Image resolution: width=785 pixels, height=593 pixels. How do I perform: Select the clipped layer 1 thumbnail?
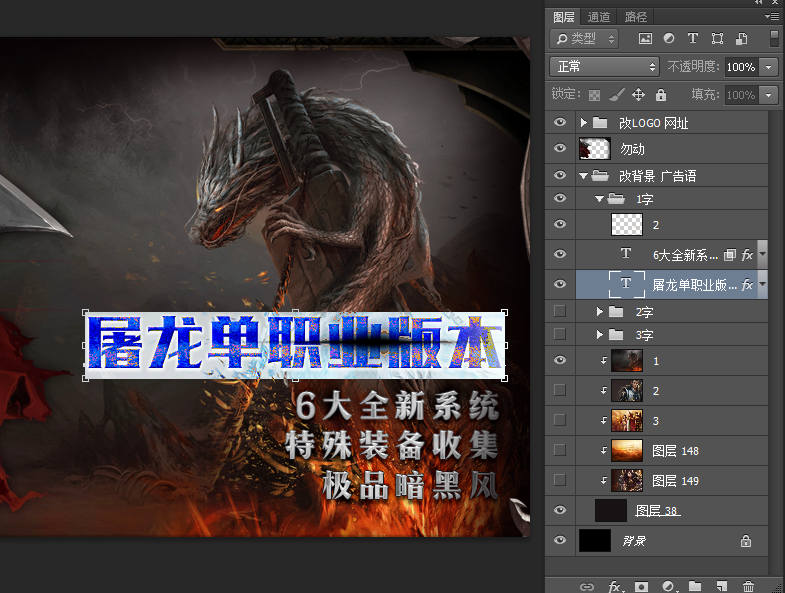(x=627, y=361)
